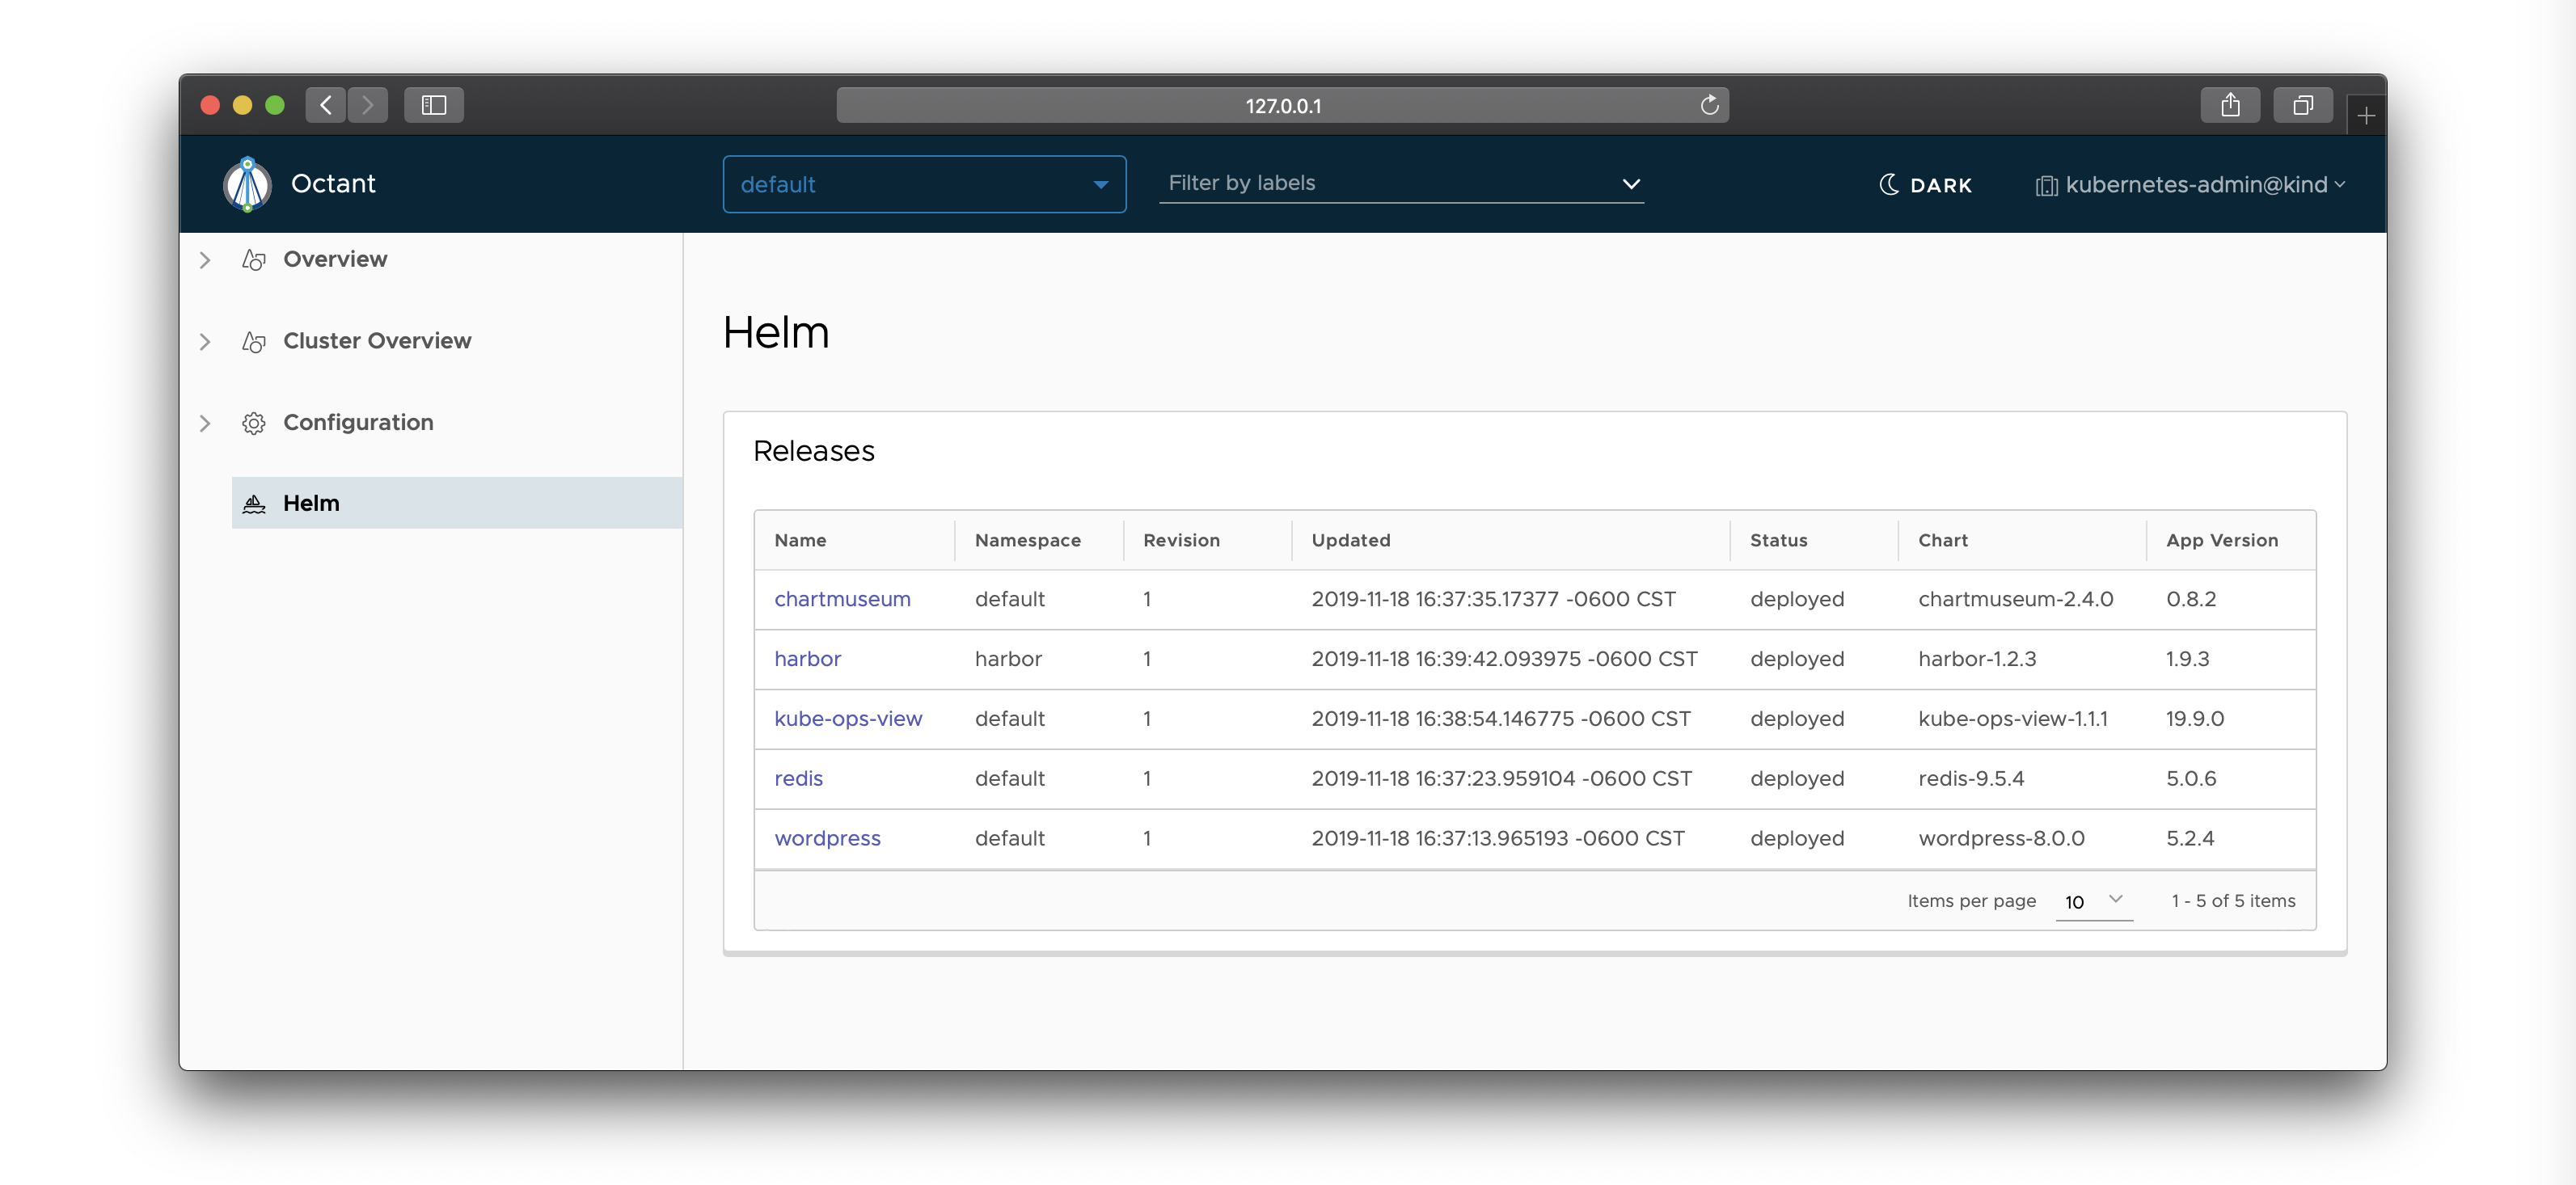Open the redis release link

pyautogui.click(x=798, y=779)
